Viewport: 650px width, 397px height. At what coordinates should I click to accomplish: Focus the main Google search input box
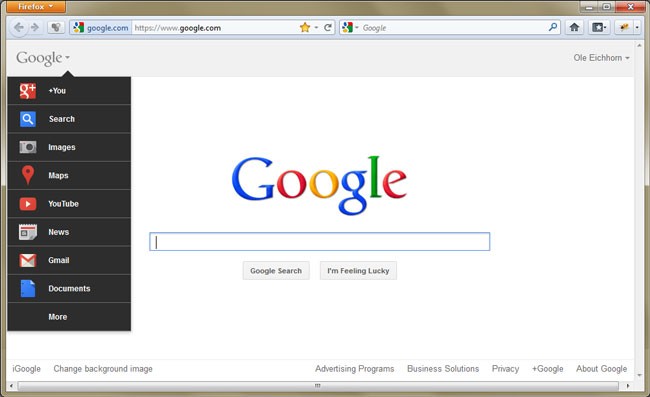tap(320, 242)
